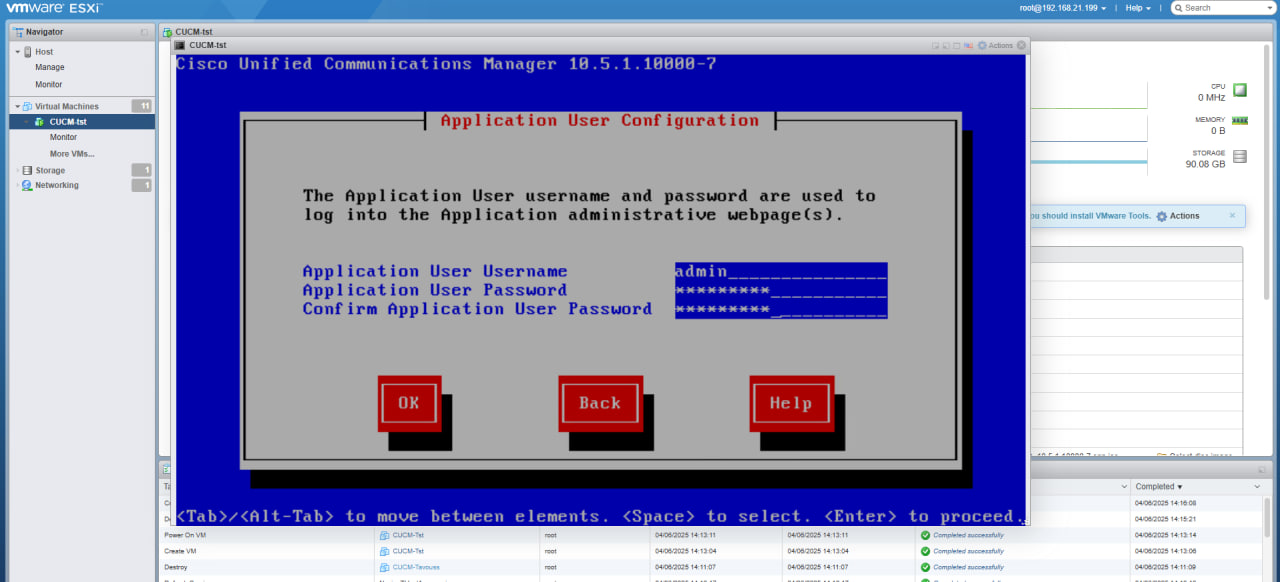Click the Application User Username field
This screenshot has width=1280, height=582.
(781, 271)
